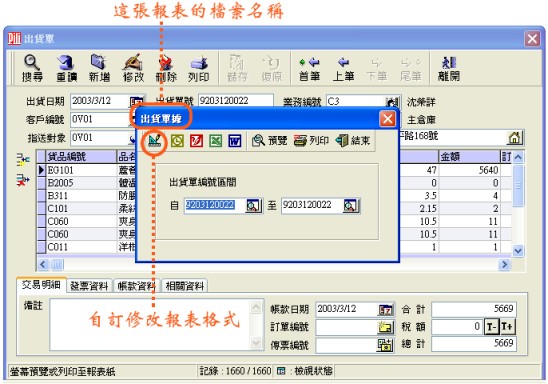Open lookup icon for 傳票編號
Viewport: 548px width, 384px height.
tap(386, 345)
